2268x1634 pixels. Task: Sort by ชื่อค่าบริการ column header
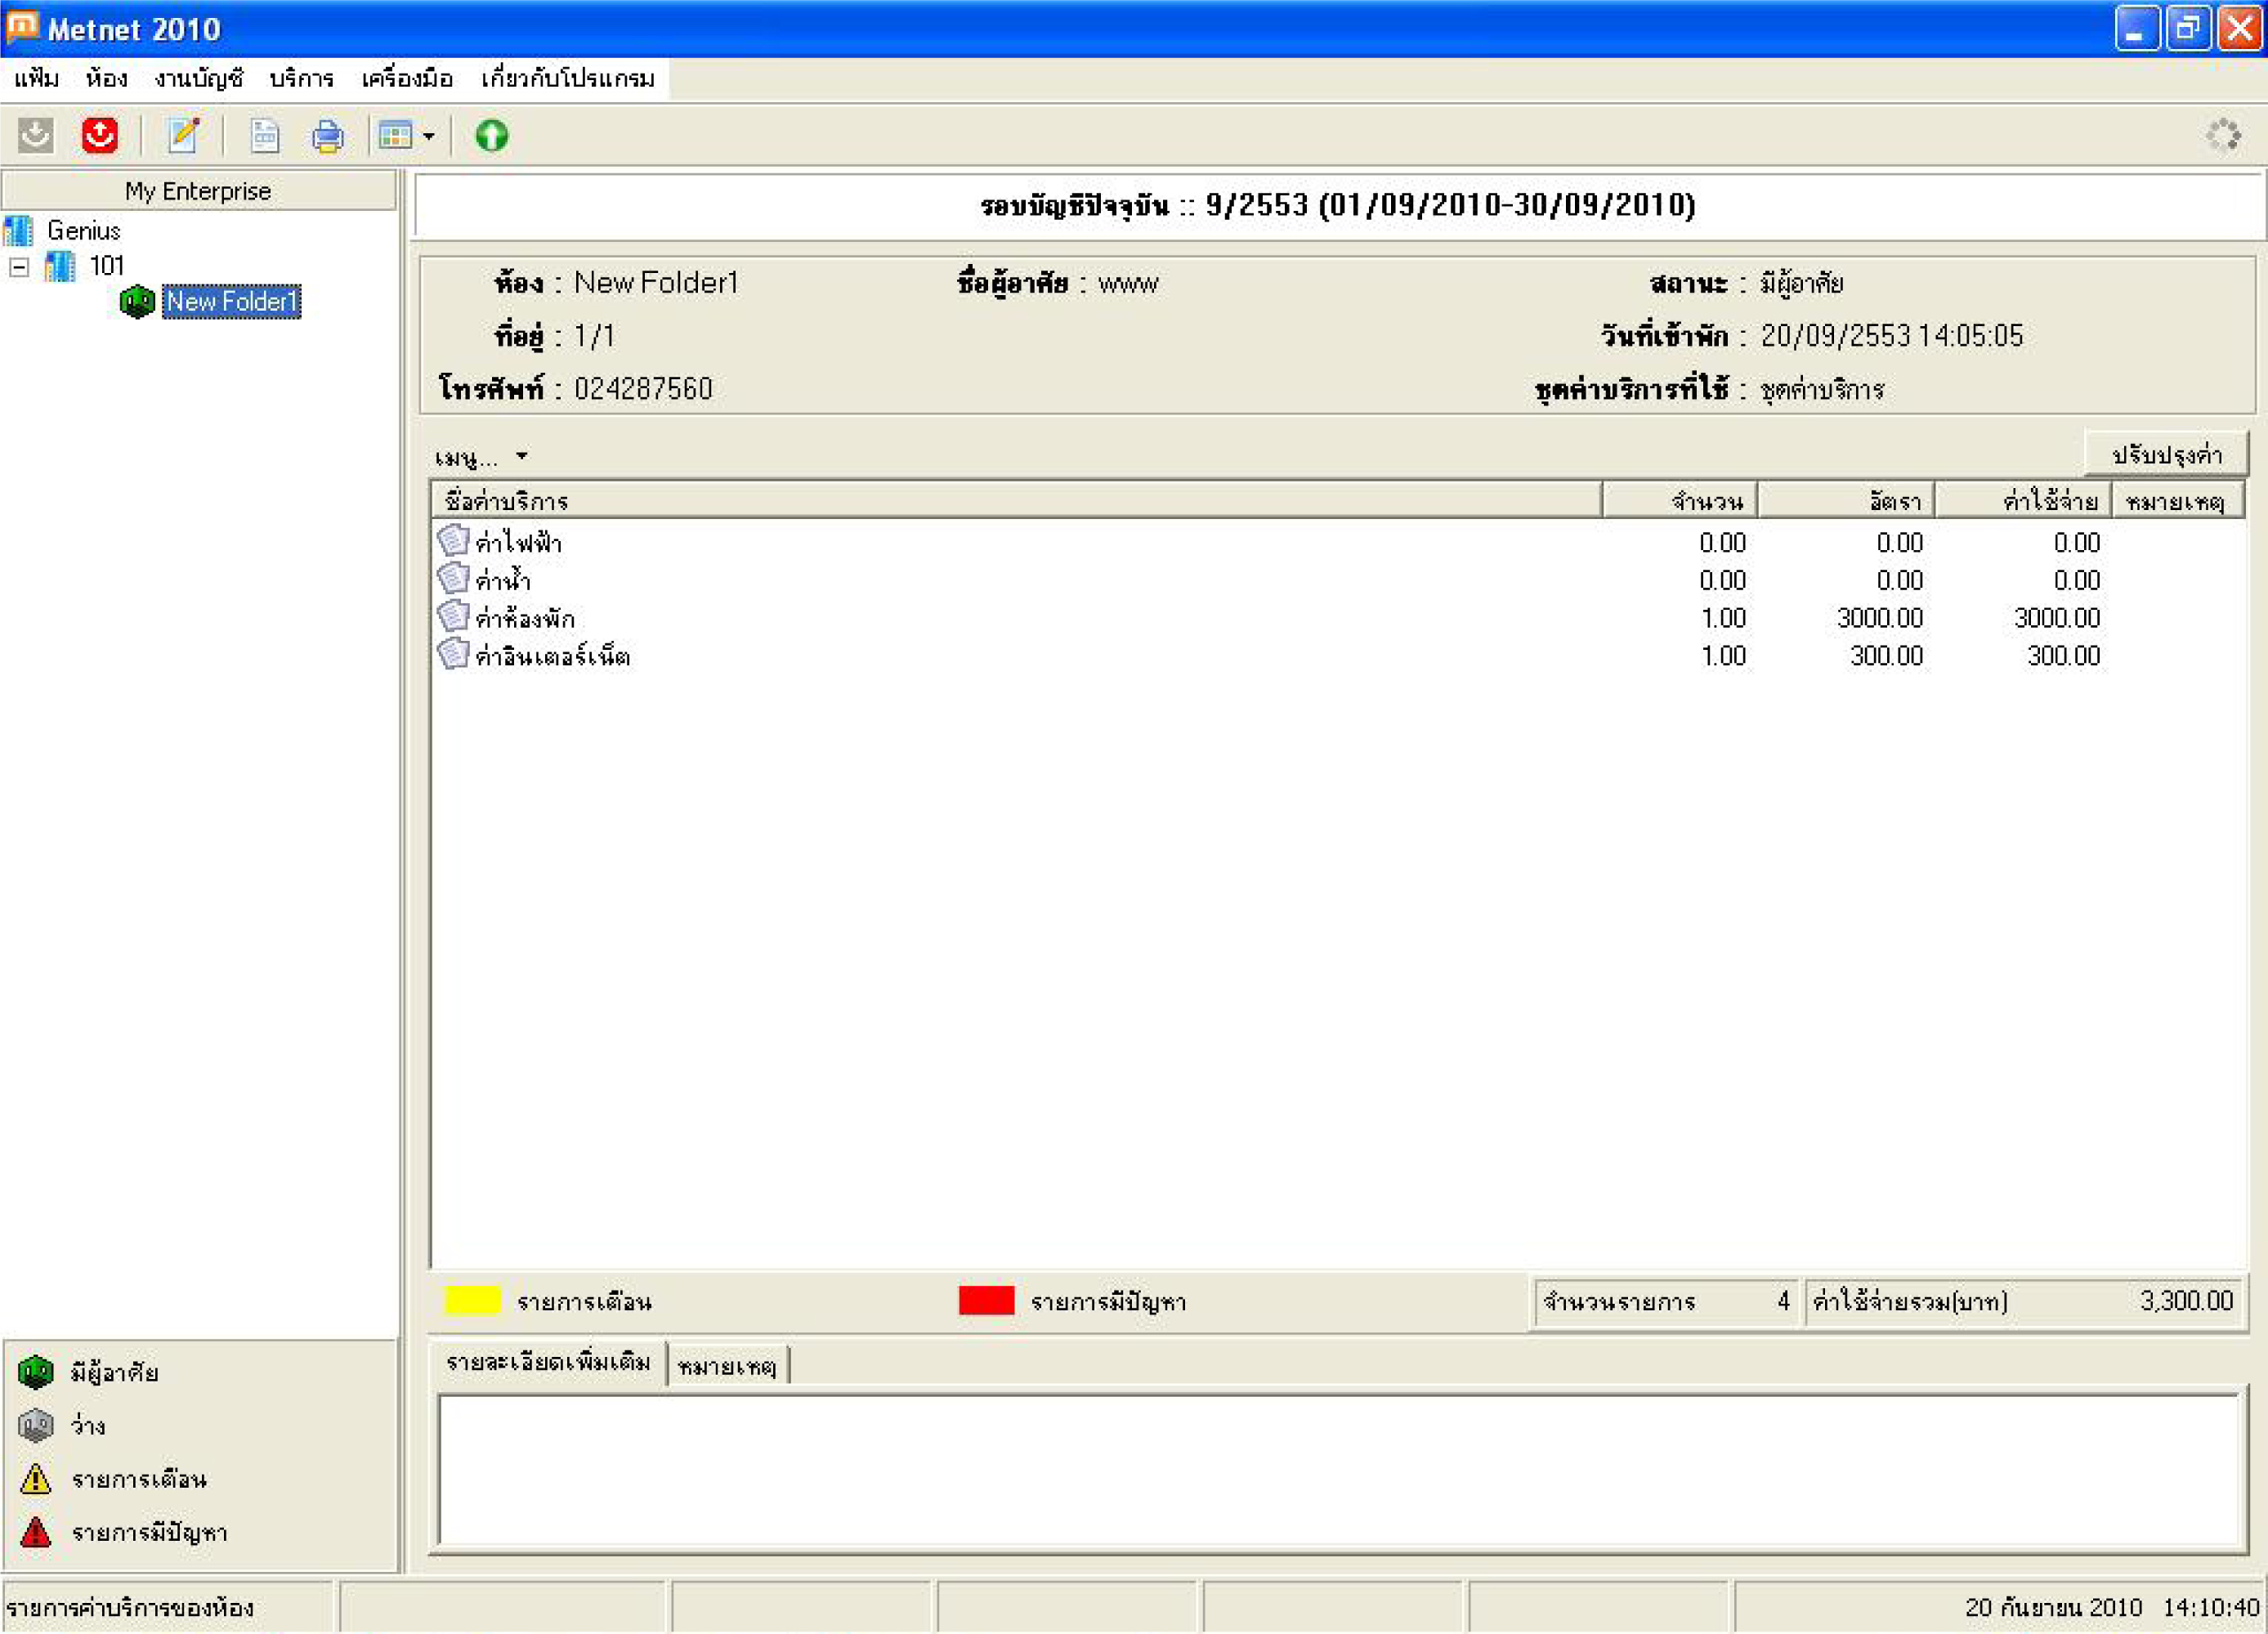point(1017,501)
